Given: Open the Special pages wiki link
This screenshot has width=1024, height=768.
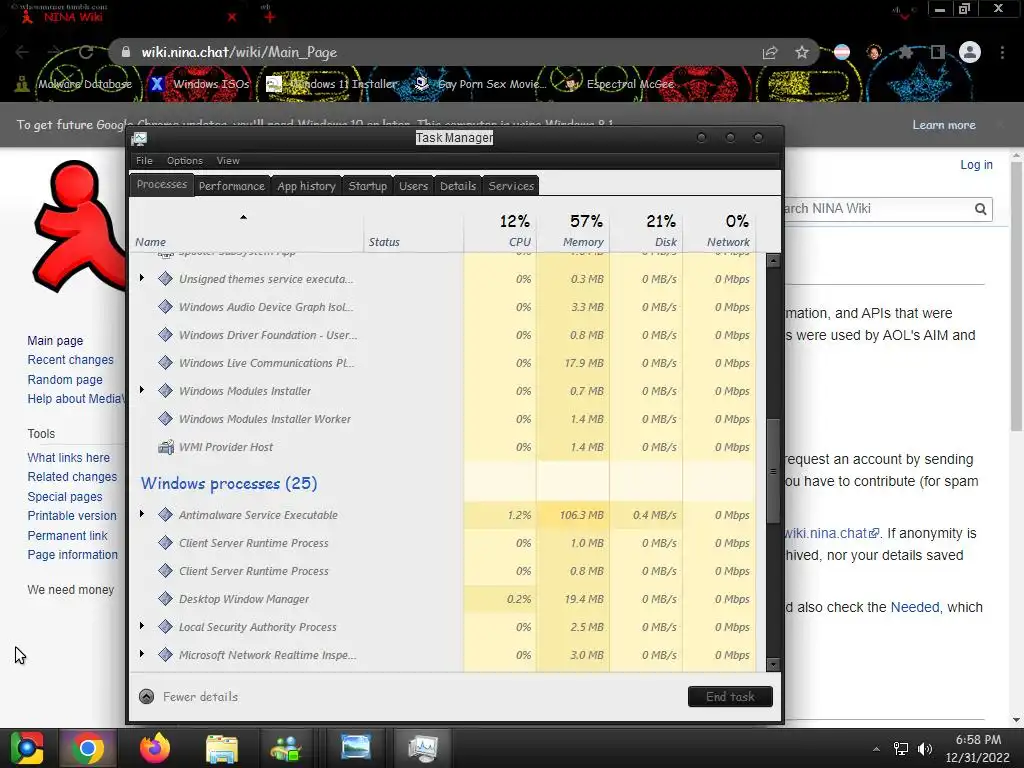Looking at the screenshot, I should 65,496.
